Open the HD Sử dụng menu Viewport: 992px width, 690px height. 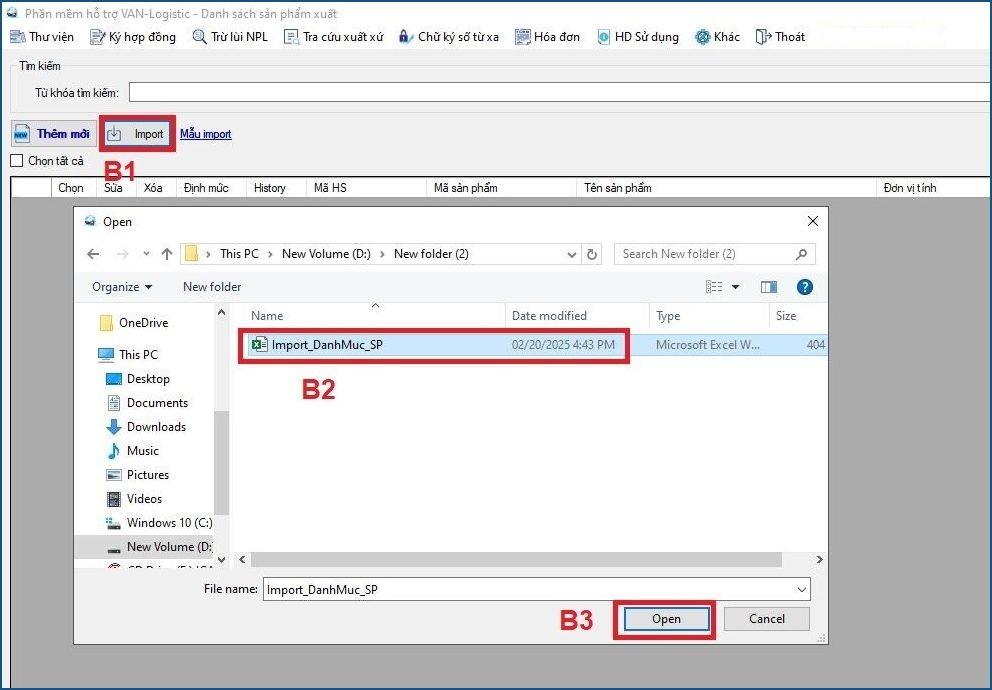click(638, 37)
